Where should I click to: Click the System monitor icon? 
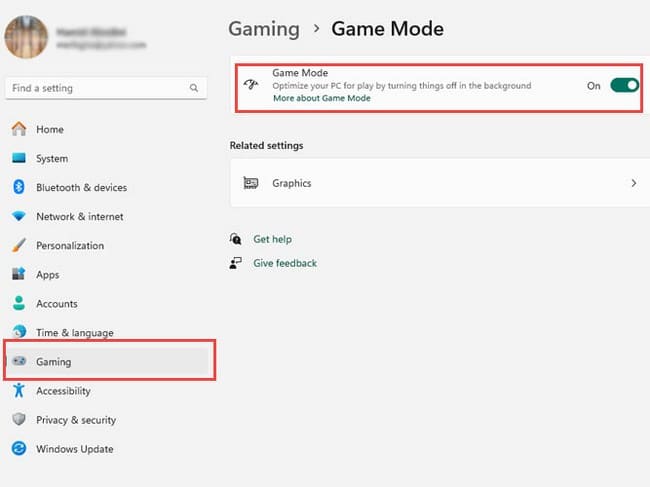[18, 158]
